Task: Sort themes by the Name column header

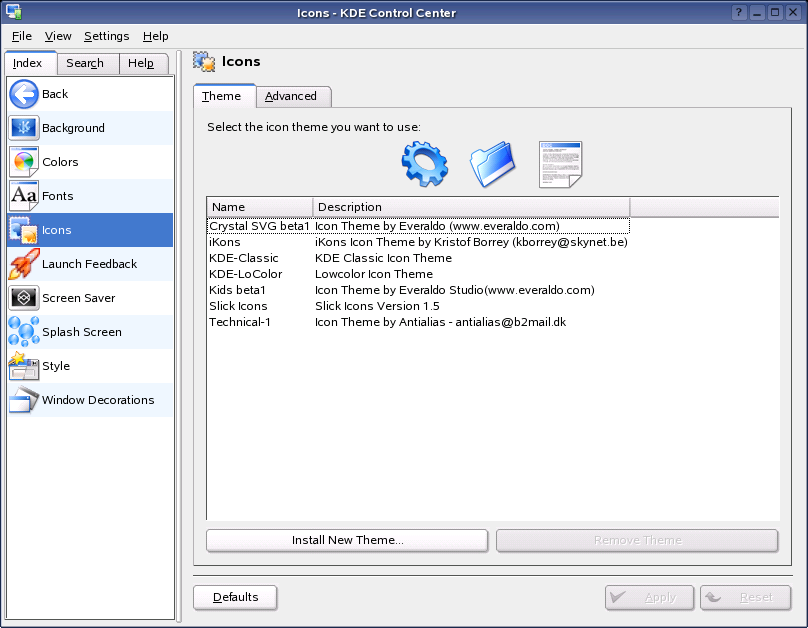Action: click(x=260, y=207)
